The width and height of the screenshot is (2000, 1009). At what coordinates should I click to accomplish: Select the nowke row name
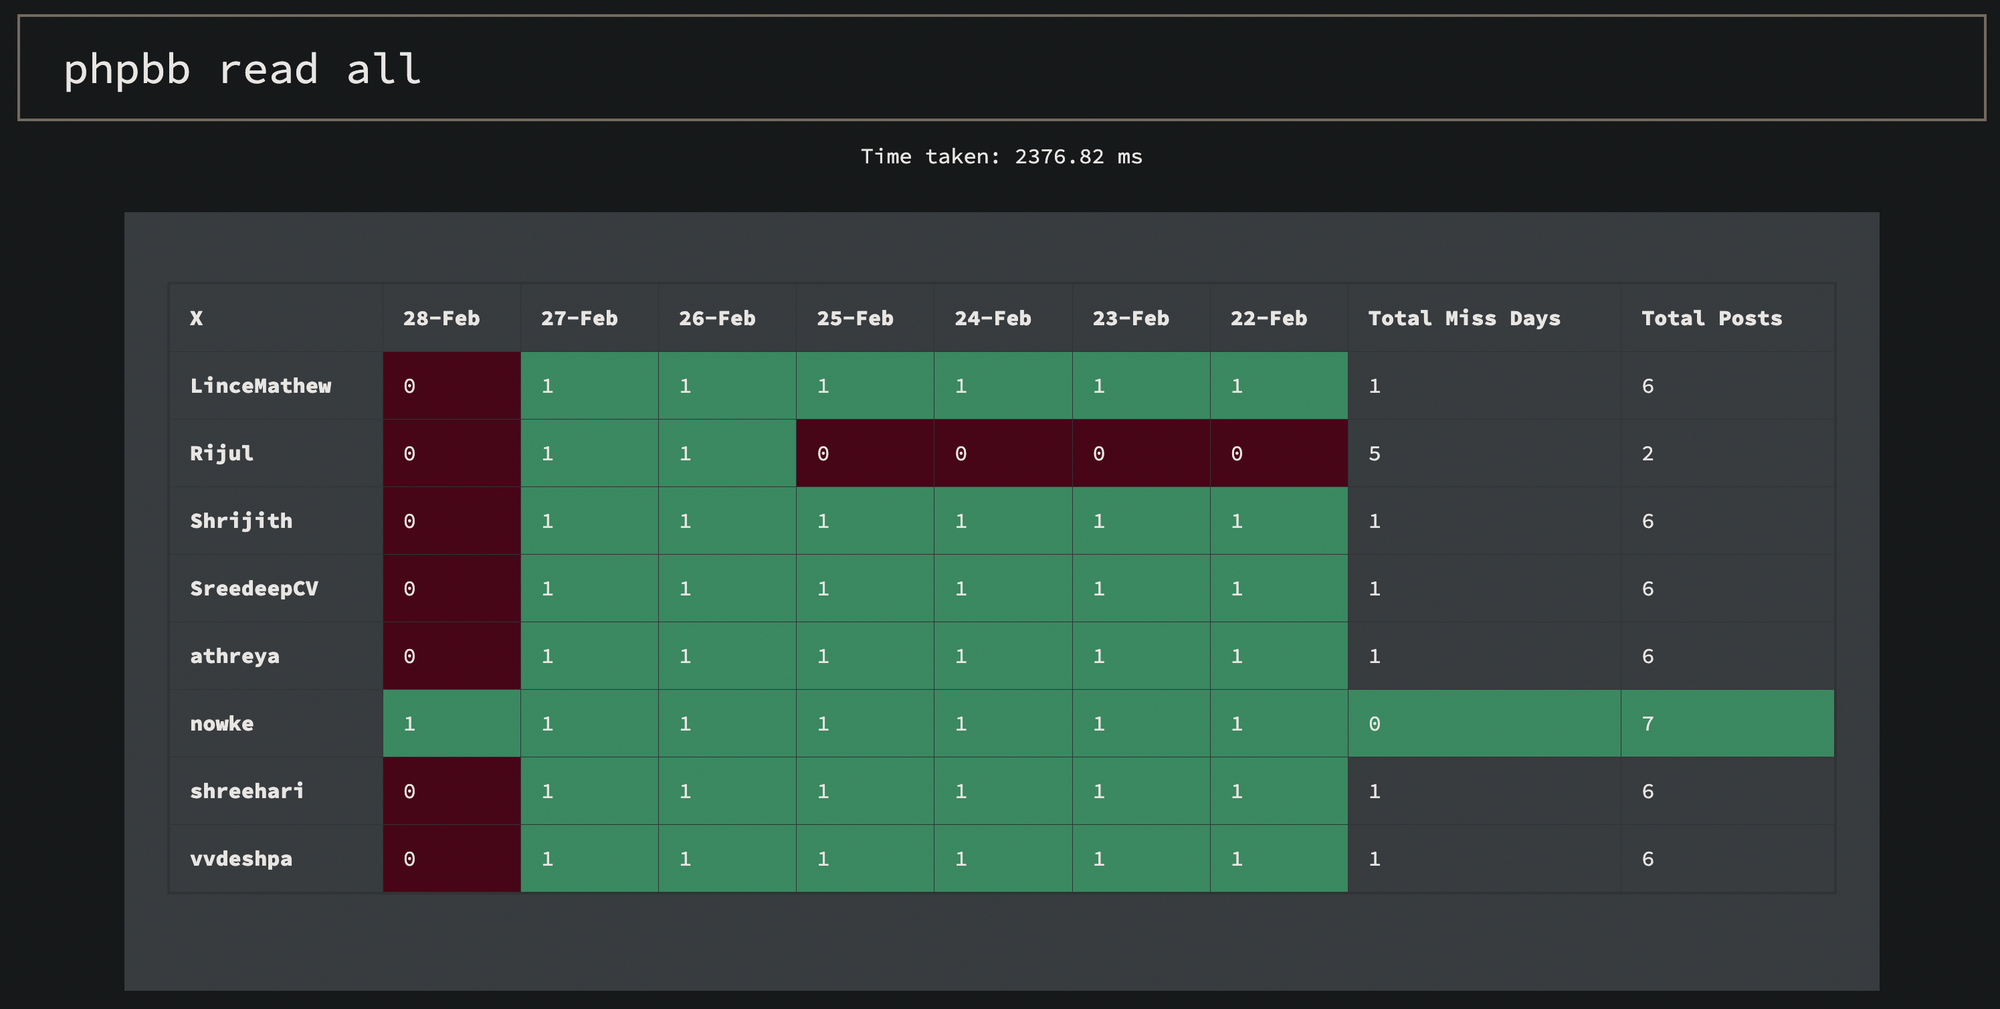(x=222, y=724)
